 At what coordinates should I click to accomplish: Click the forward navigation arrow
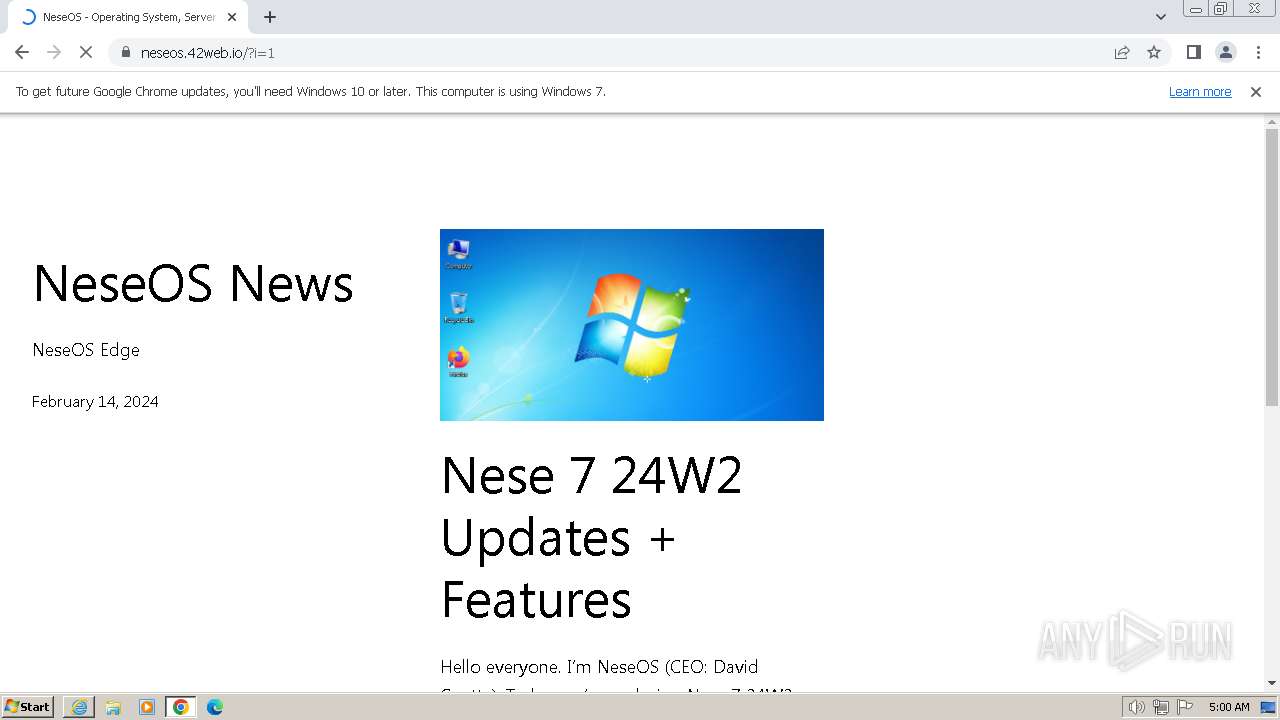[x=54, y=52]
